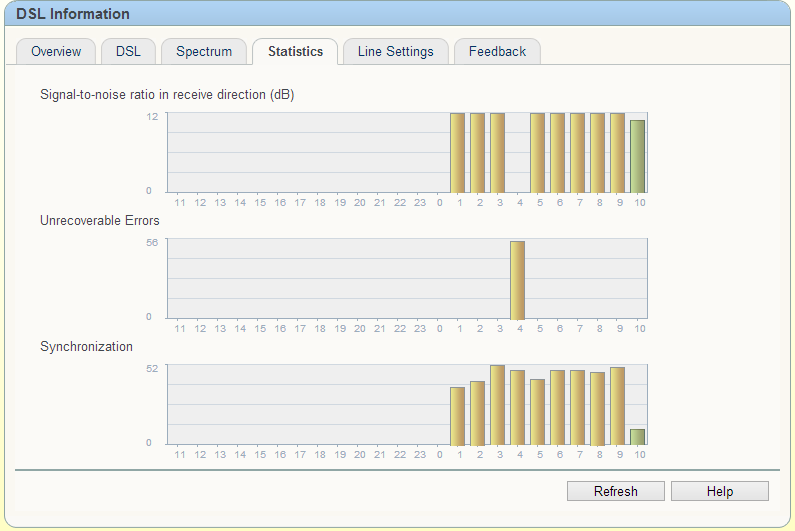
Task: Click the Help button
Action: (x=719, y=491)
